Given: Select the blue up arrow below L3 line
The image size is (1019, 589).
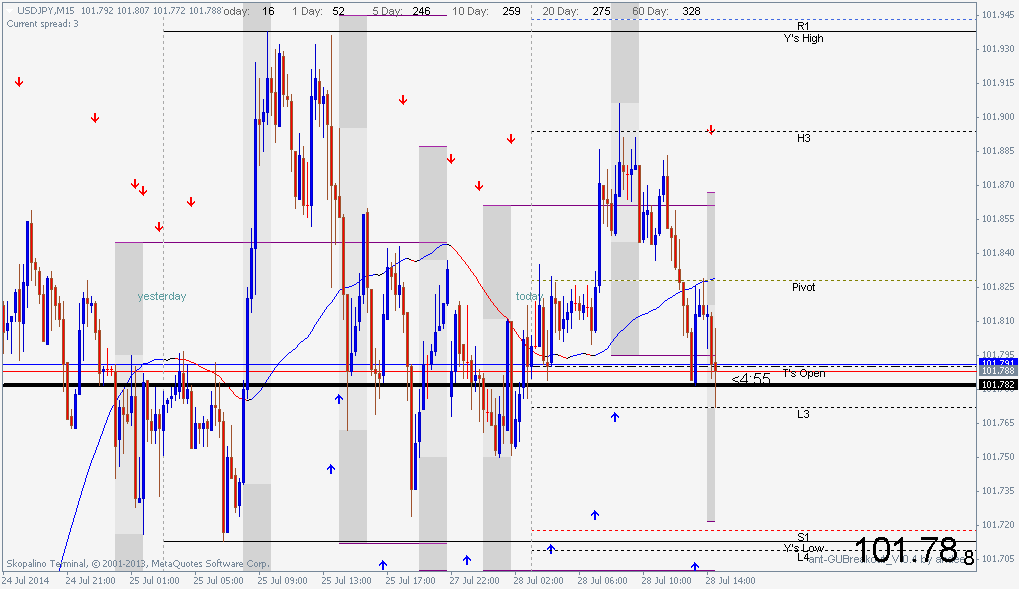Looking at the screenshot, I should (x=615, y=416).
